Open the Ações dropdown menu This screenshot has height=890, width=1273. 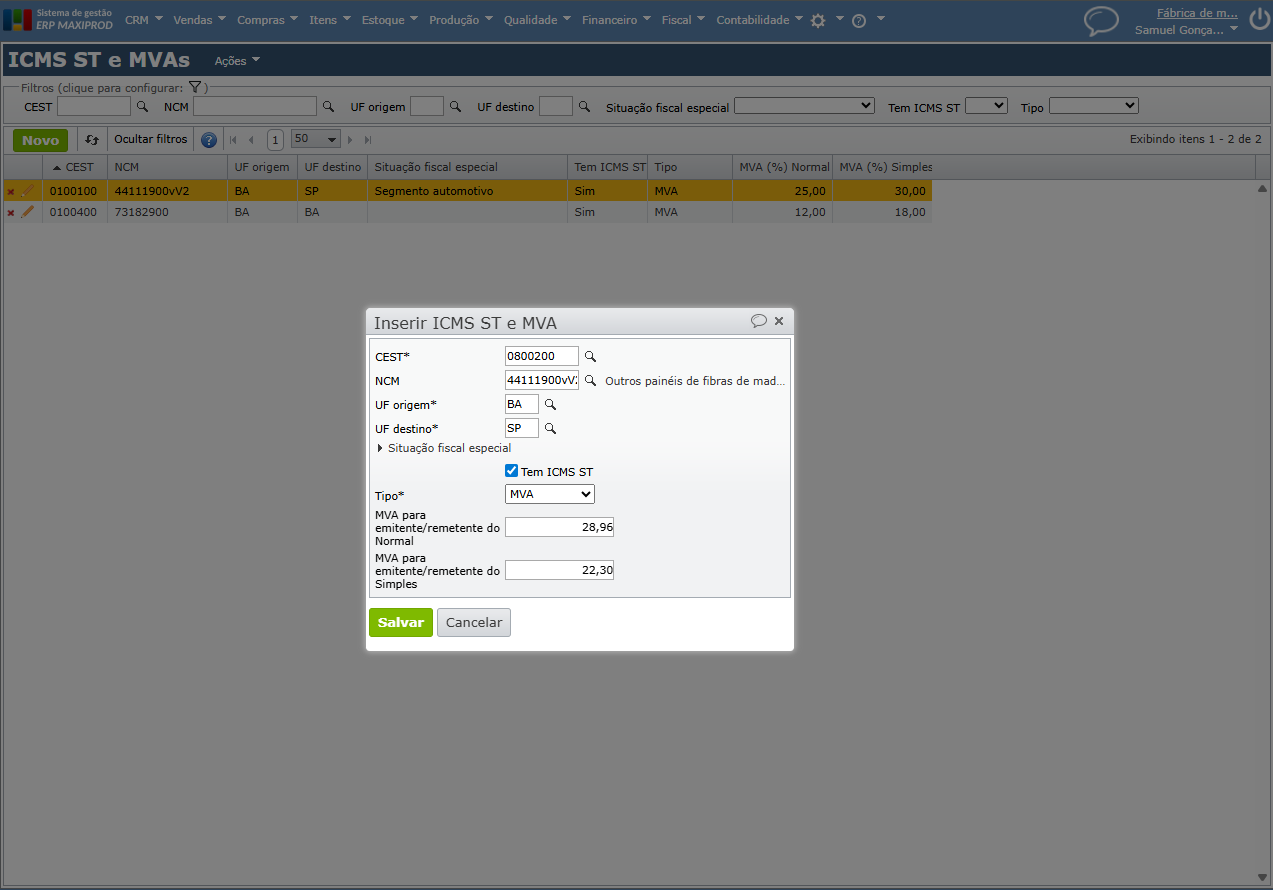coord(237,61)
